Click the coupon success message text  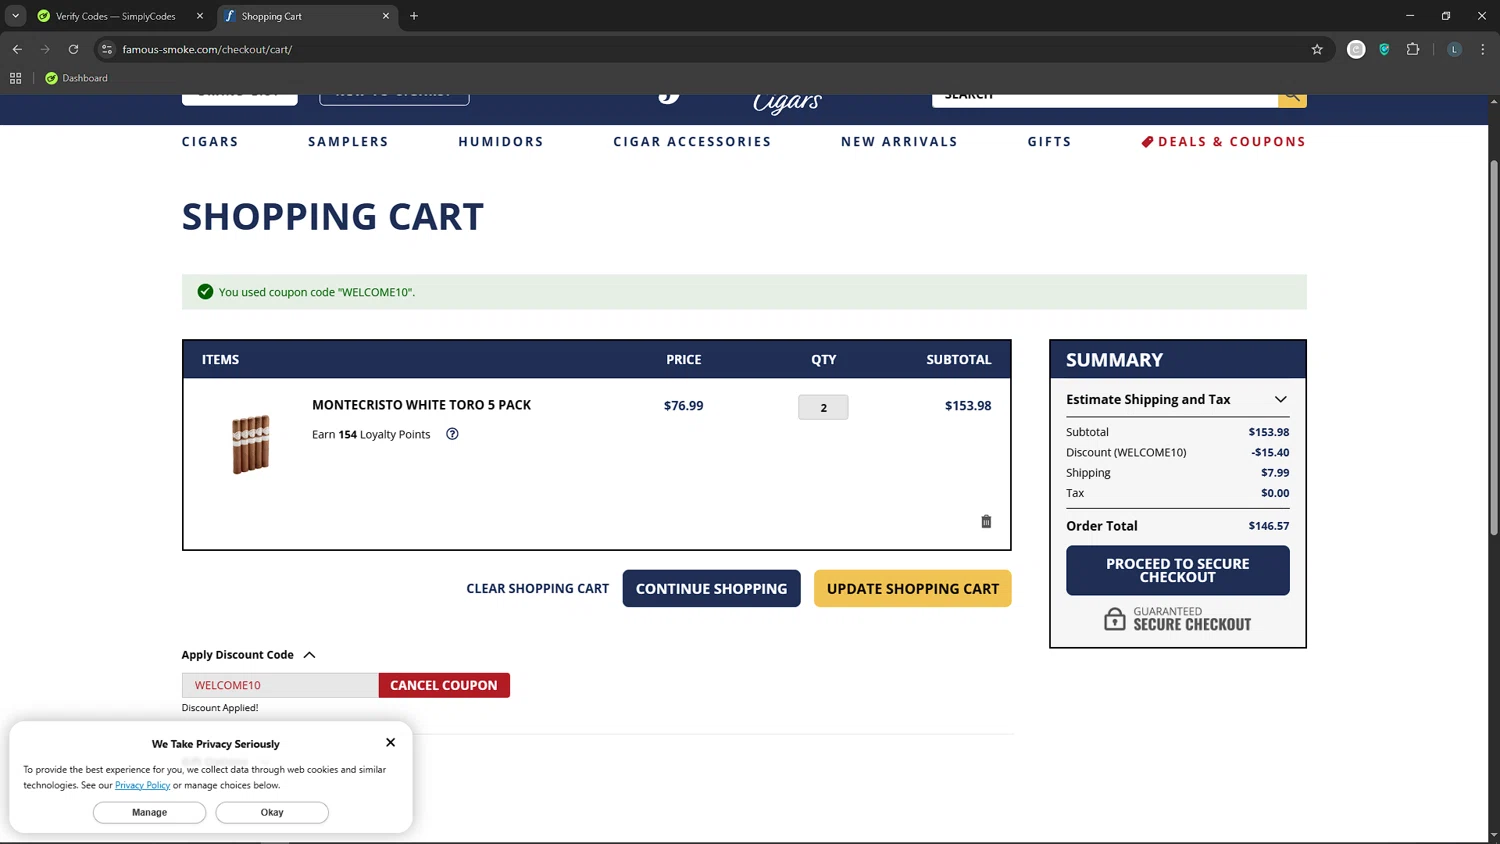pyautogui.click(x=317, y=292)
